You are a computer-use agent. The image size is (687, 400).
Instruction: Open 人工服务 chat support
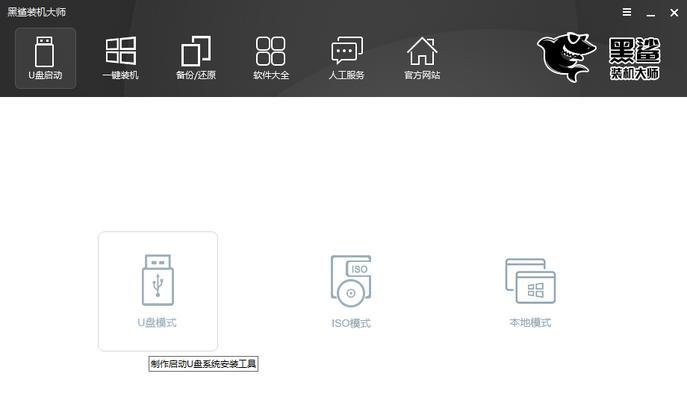click(347, 58)
